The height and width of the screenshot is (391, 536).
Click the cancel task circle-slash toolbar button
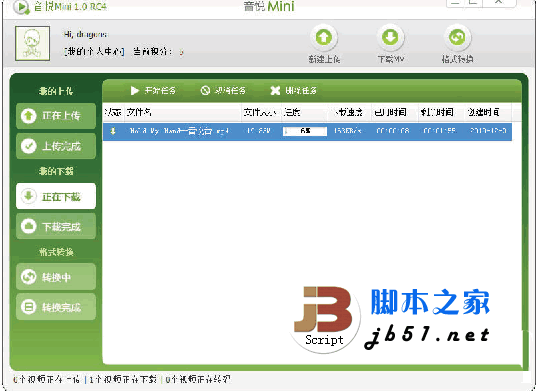pyautogui.click(x=223, y=91)
